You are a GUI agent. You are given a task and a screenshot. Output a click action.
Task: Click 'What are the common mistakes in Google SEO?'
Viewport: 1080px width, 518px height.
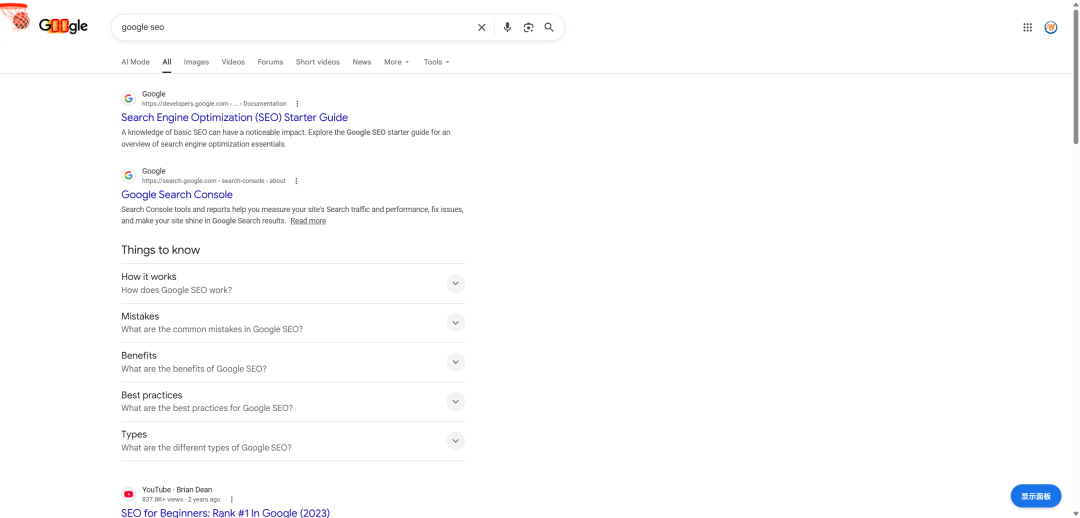pos(212,329)
